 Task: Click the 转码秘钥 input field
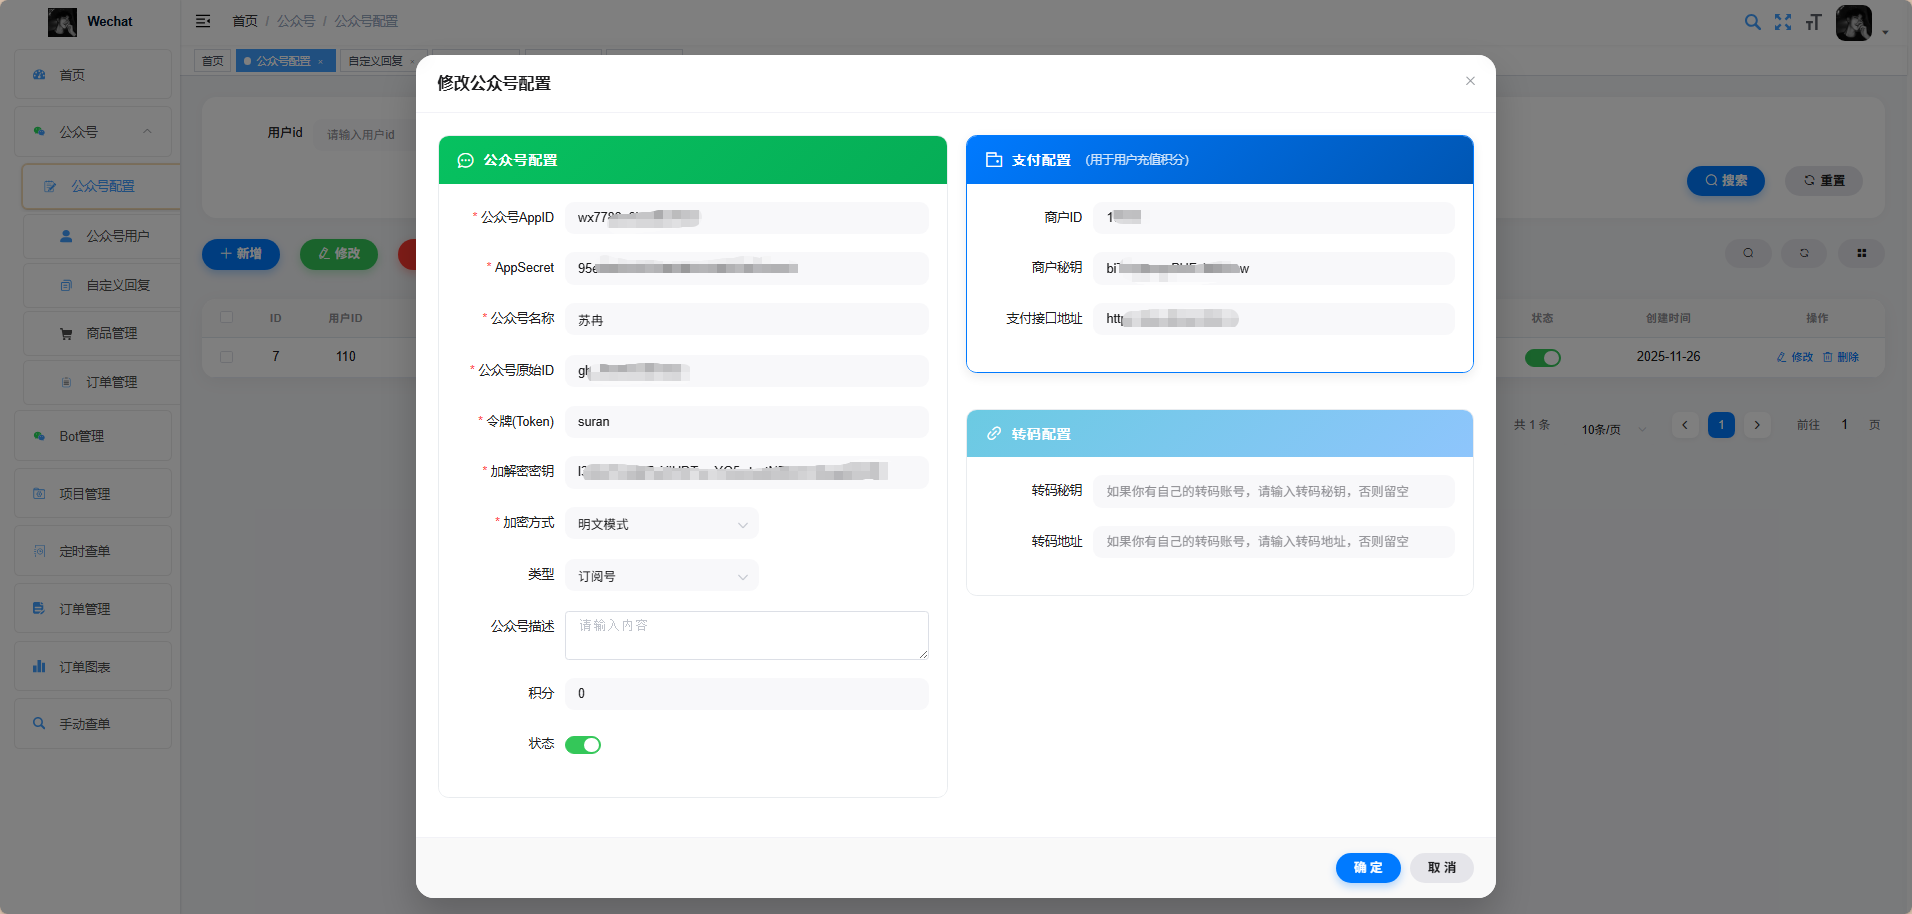point(1272,491)
